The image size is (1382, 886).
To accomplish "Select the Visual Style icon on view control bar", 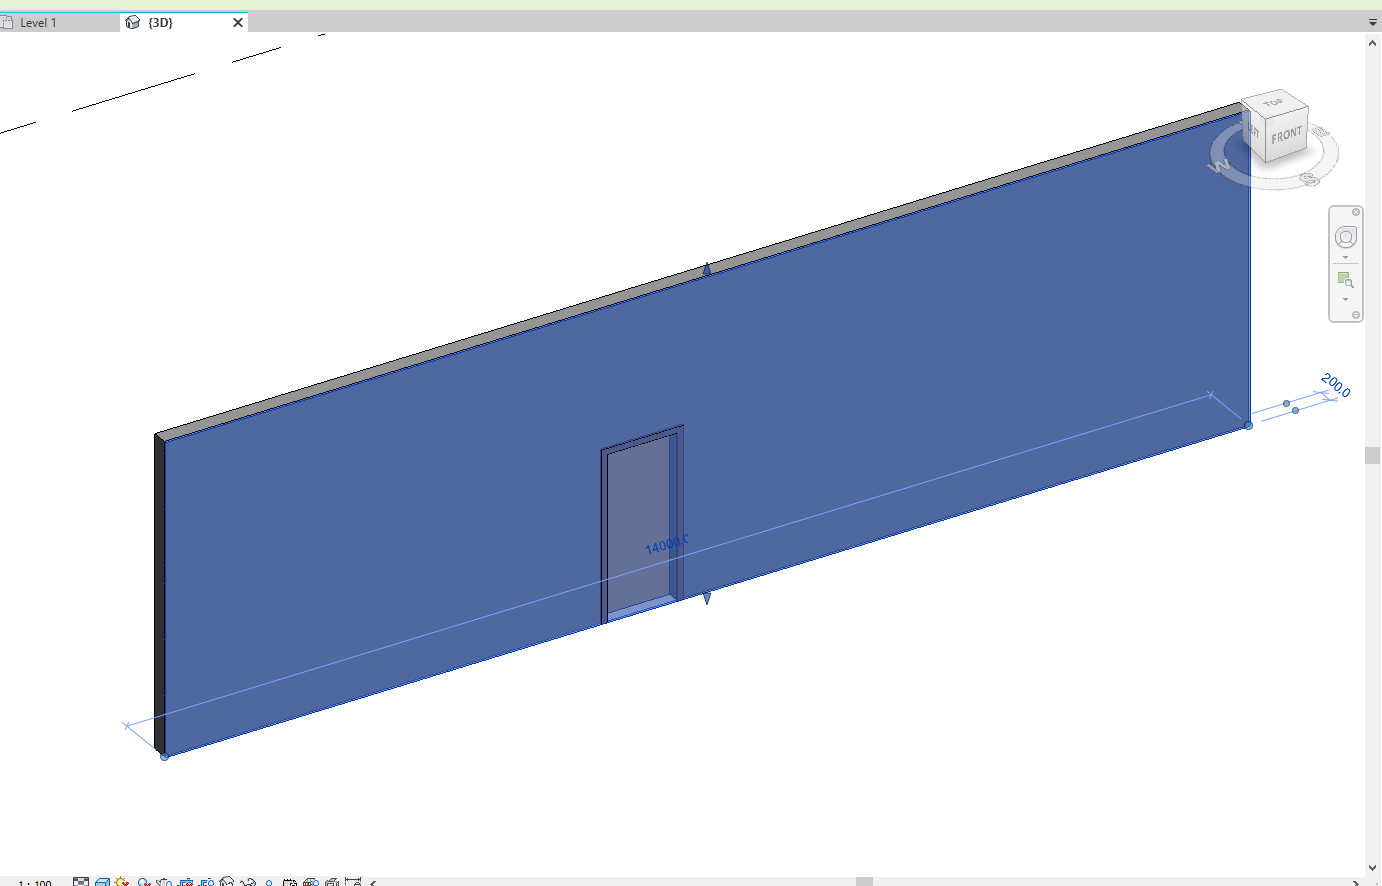I will (101, 881).
